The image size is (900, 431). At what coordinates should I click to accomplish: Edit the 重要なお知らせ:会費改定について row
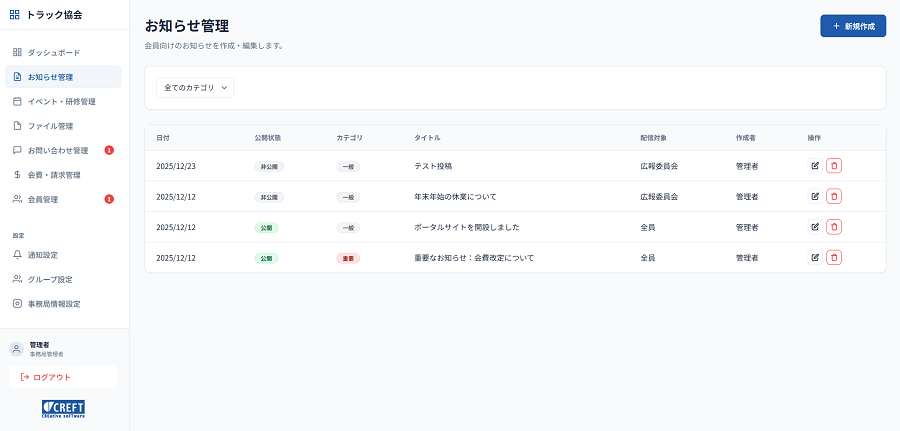pyautogui.click(x=815, y=258)
